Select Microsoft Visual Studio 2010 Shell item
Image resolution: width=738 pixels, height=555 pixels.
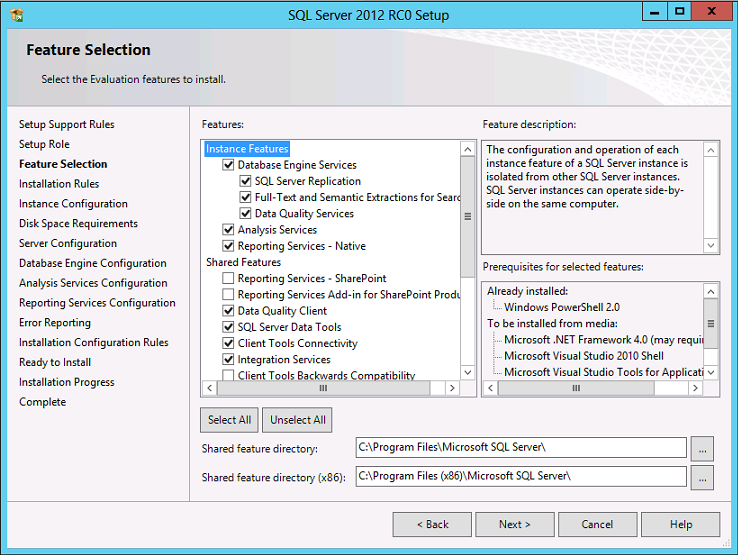(584, 356)
